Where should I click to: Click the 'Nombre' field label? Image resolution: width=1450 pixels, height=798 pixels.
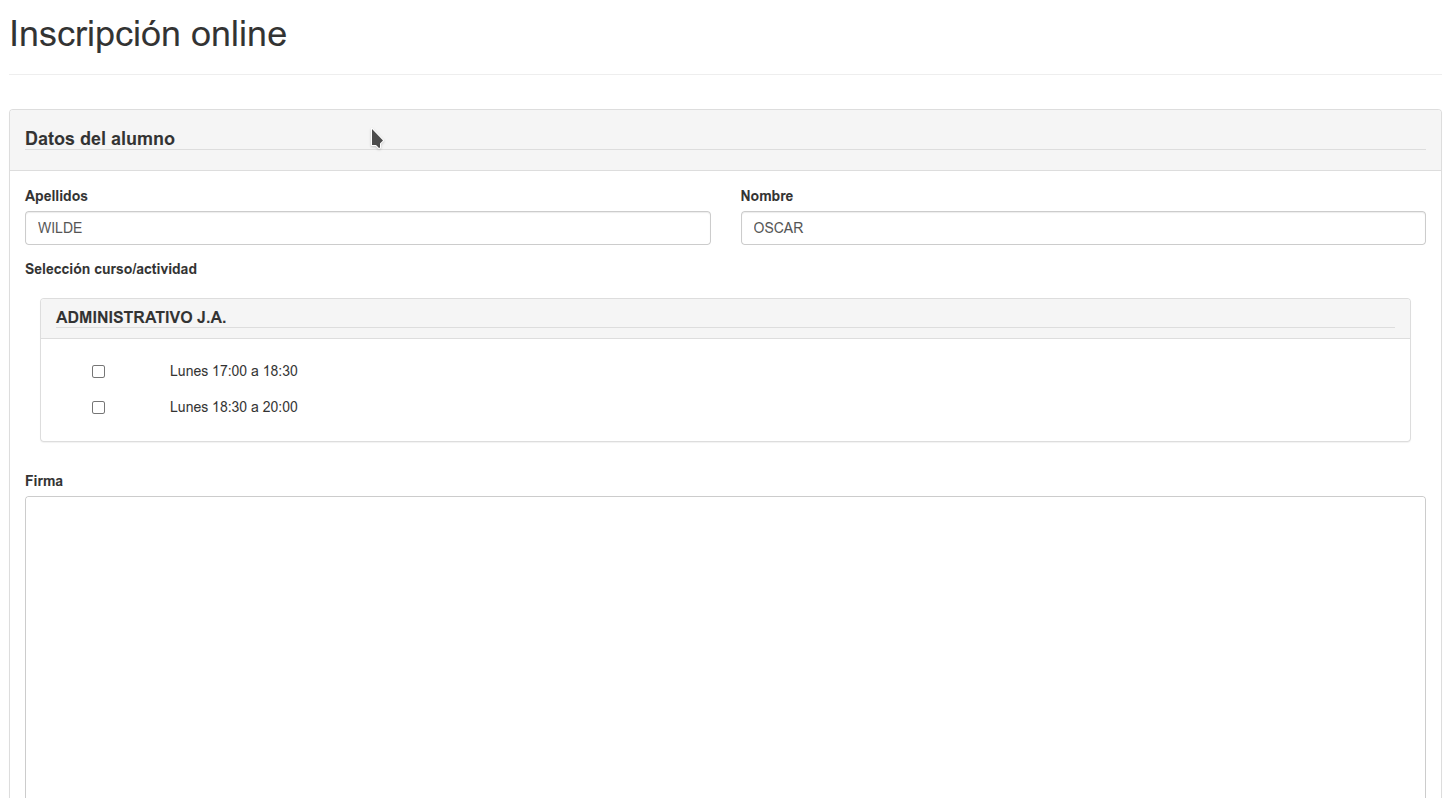pos(766,196)
